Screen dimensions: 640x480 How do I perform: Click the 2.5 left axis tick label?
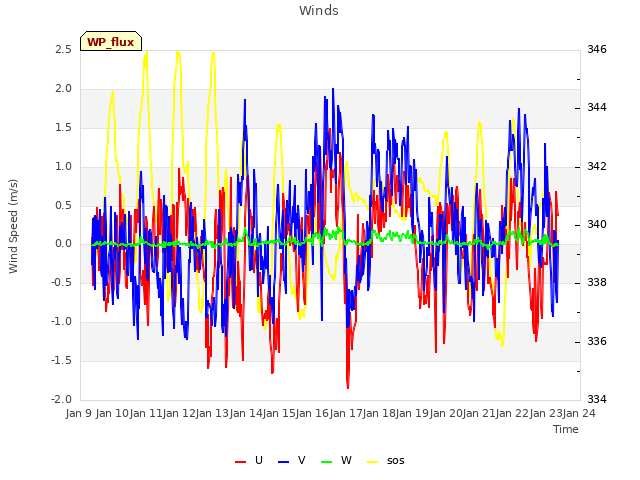pos(64,49)
